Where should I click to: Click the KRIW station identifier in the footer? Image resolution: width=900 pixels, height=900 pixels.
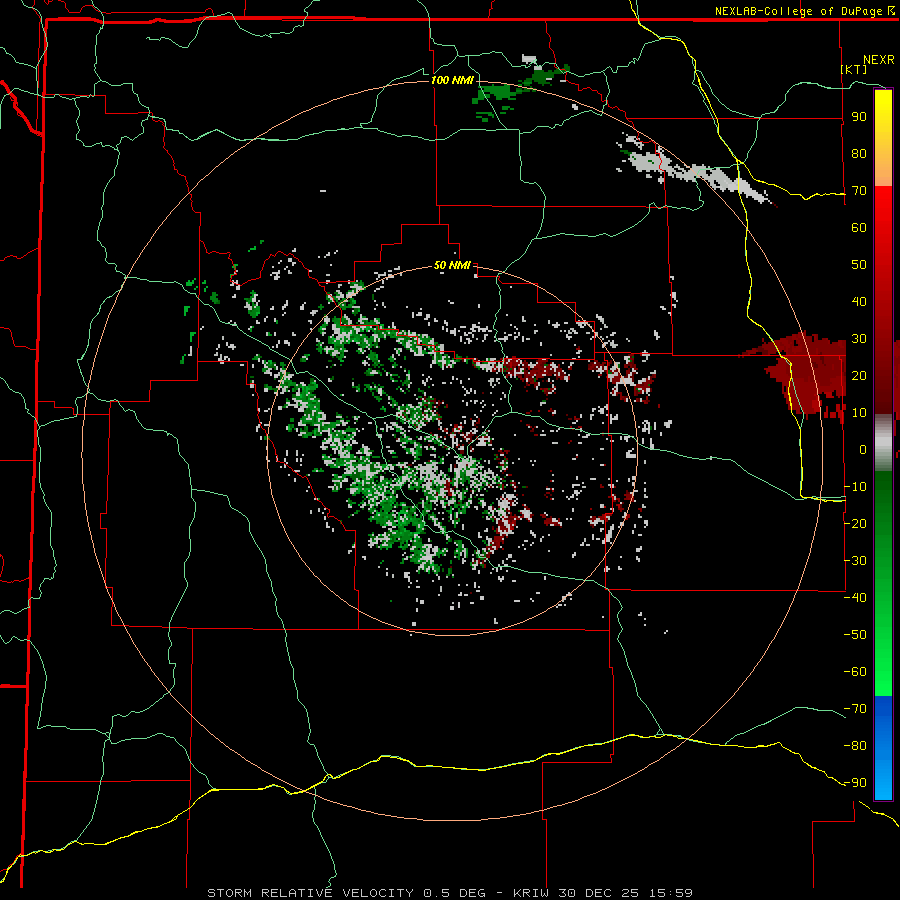533,893
